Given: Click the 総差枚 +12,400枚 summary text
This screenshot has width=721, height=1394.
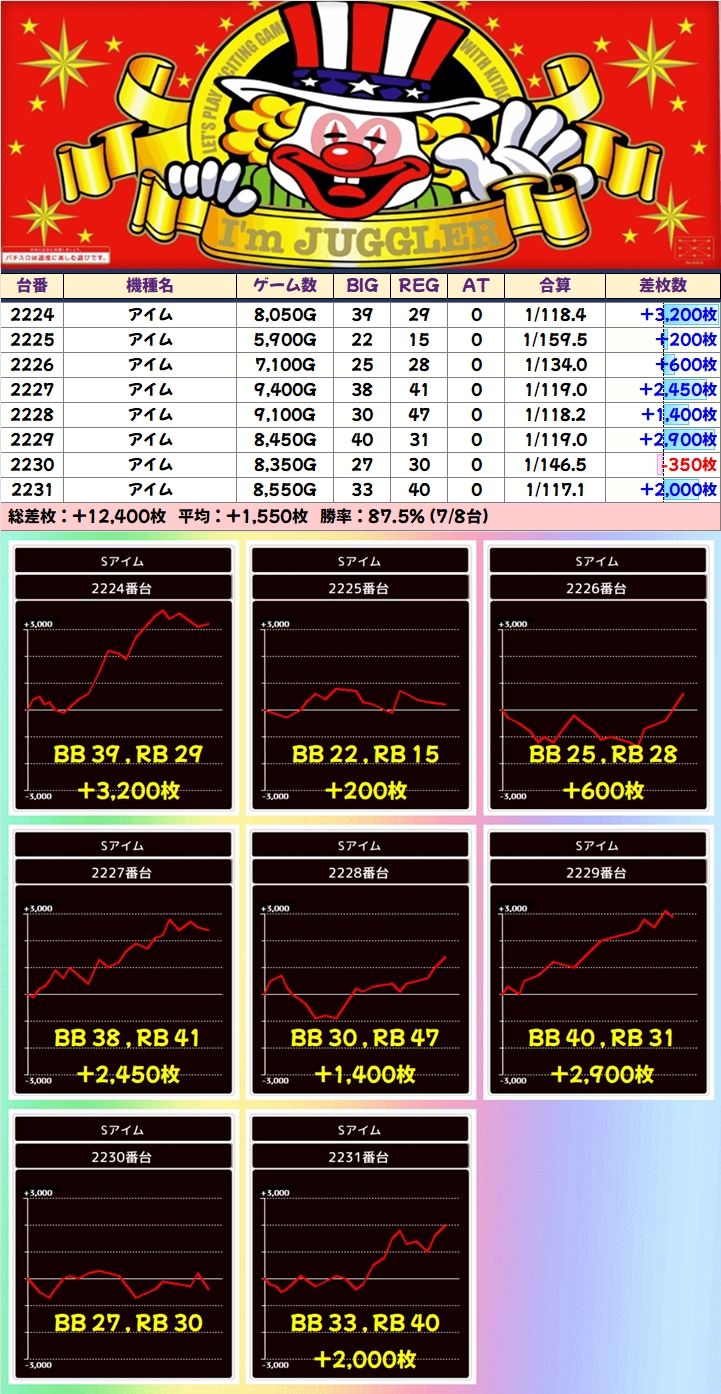Looking at the screenshot, I should (x=87, y=516).
